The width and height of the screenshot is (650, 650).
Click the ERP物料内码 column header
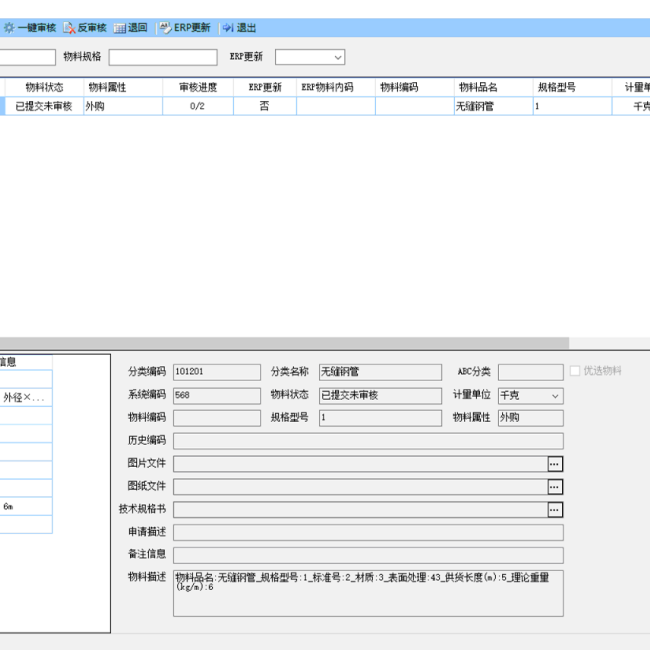pos(336,87)
